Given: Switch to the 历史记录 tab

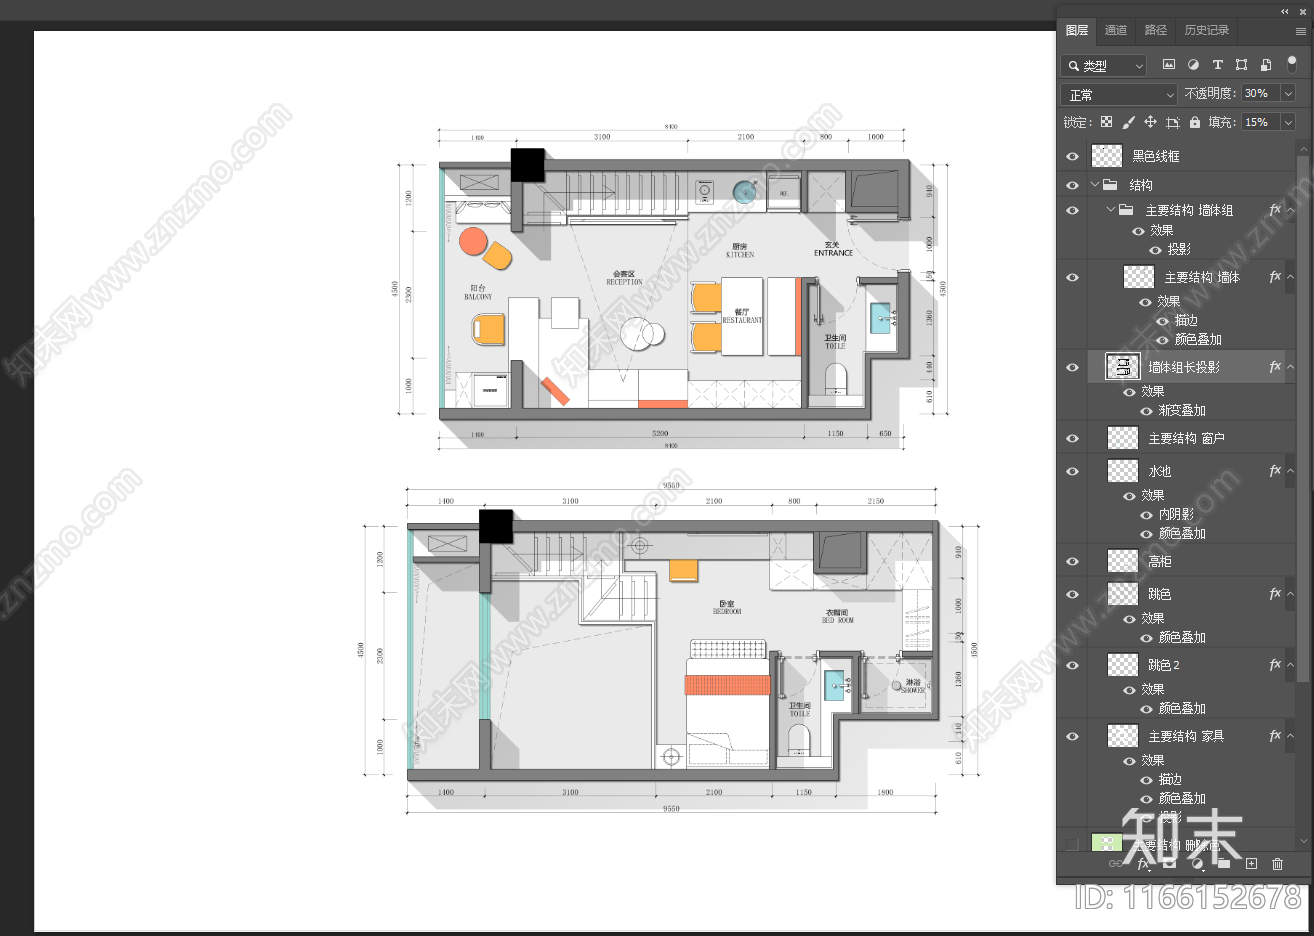Looking at the screenshot, I should (1207, 31).
